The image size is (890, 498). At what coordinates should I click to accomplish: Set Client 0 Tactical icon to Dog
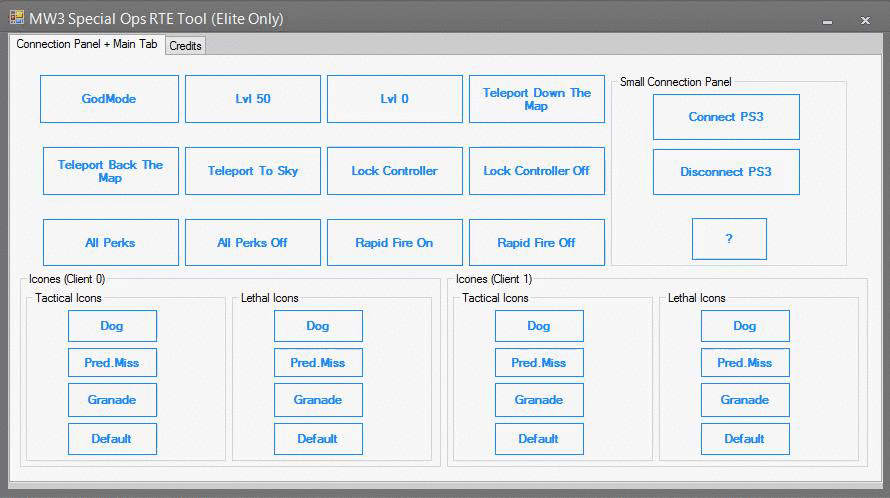(x=112, y=326)
